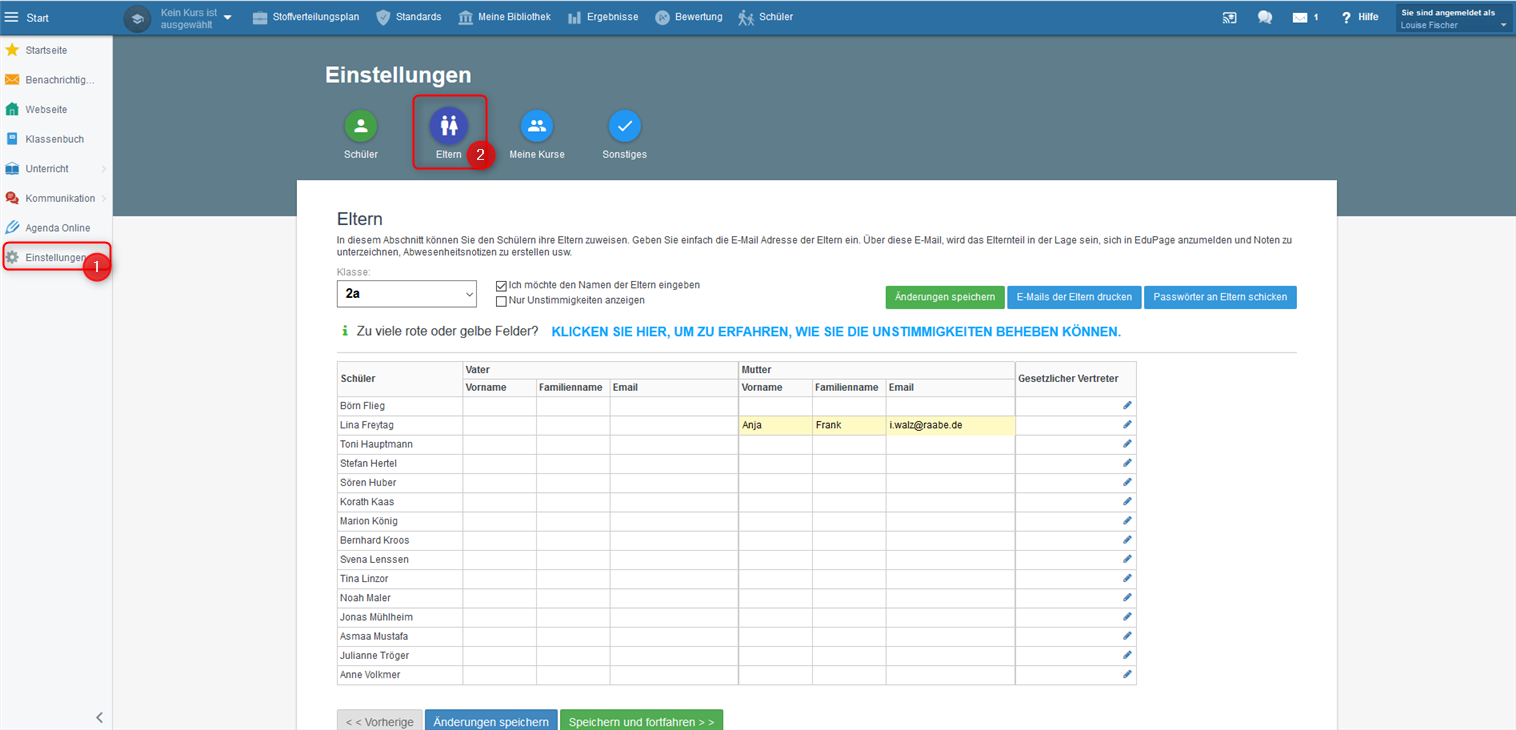Screen dimensions: 1516x730
Task: Enable 'Nur Unstimmigkeiten anzeigen' checkbox
Action: point(502,300)
